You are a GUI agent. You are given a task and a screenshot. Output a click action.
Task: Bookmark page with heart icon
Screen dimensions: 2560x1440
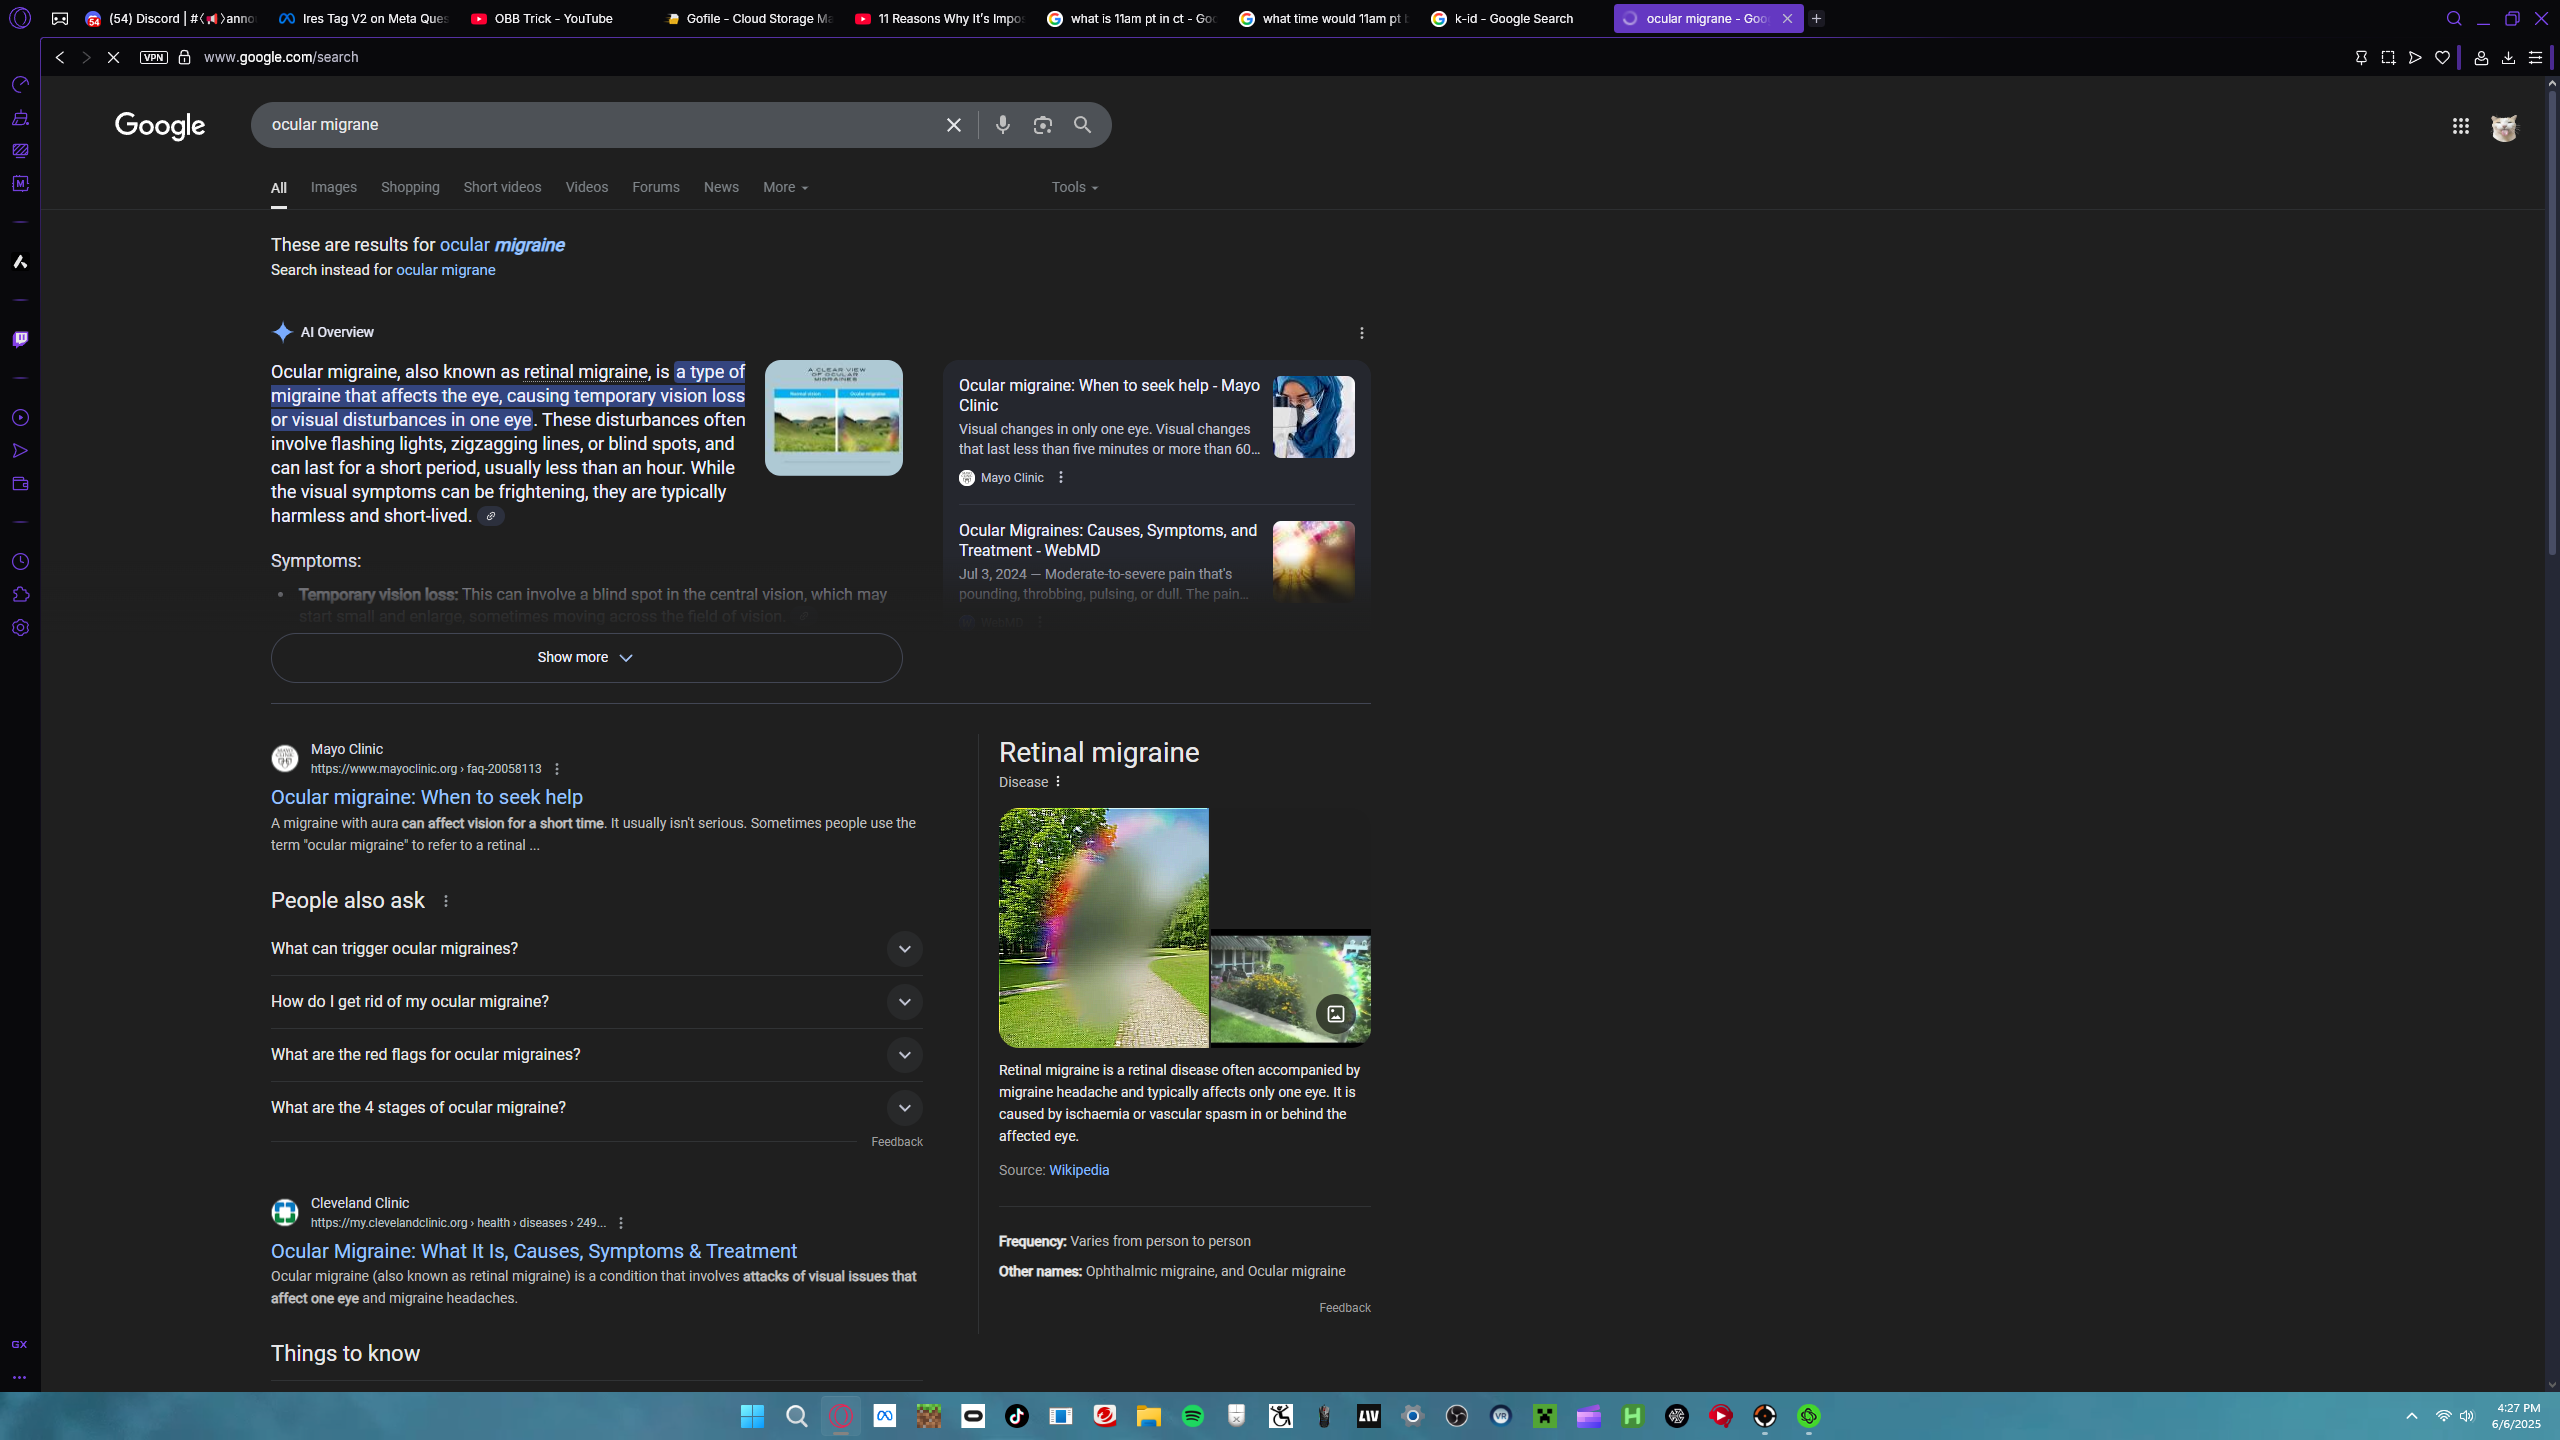2442,58
